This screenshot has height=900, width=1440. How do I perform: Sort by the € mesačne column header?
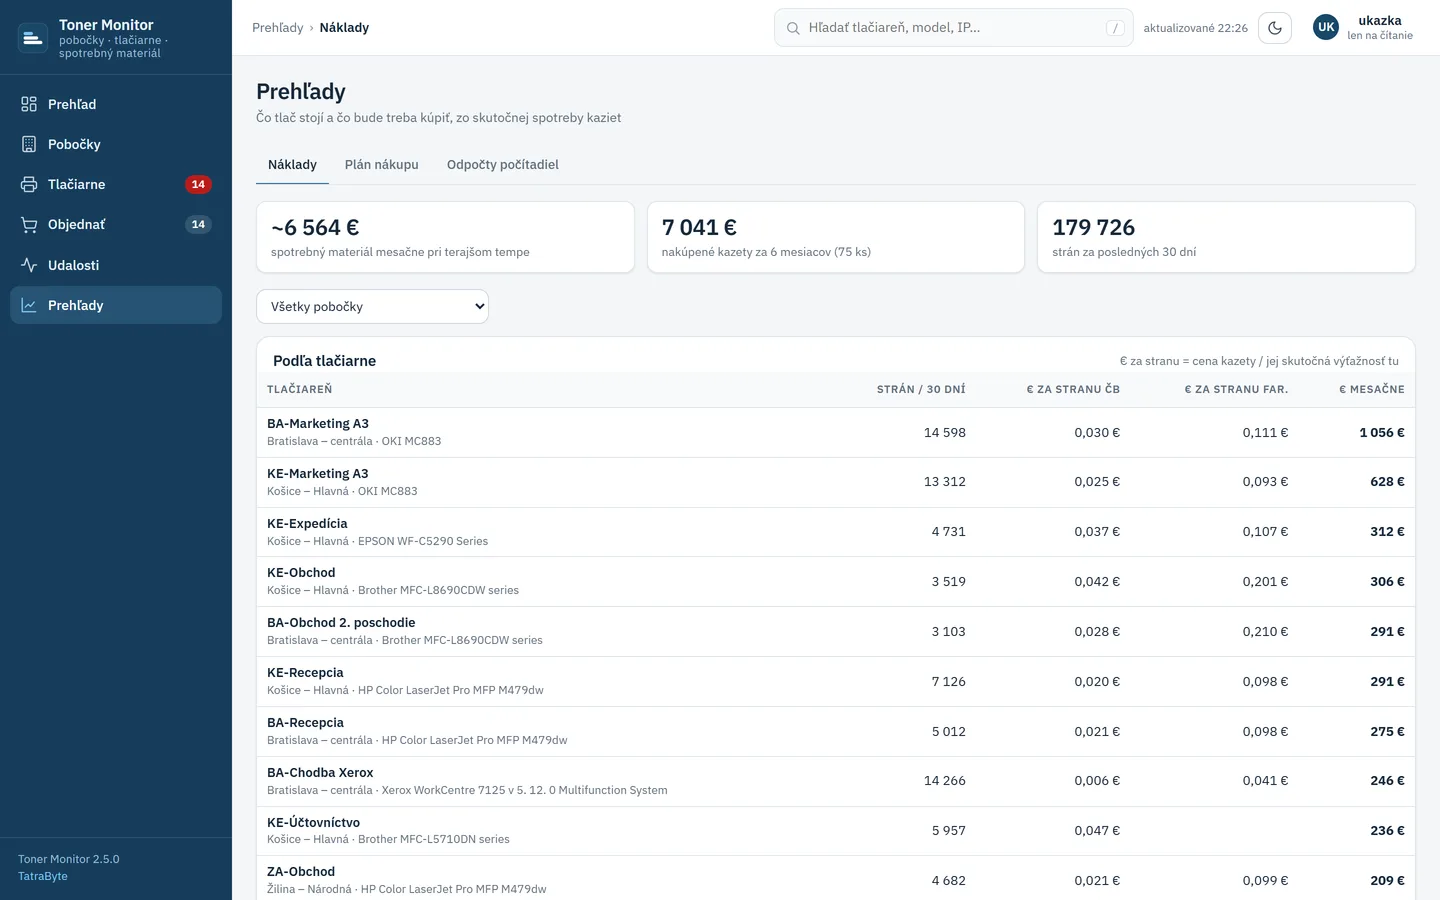[1372, 390]
